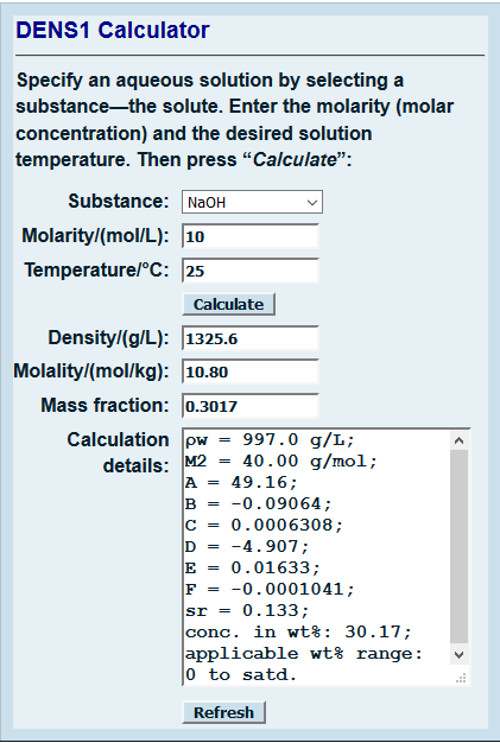Click the Refresh button
Screen dimensions: 500x743
[224, 712]
